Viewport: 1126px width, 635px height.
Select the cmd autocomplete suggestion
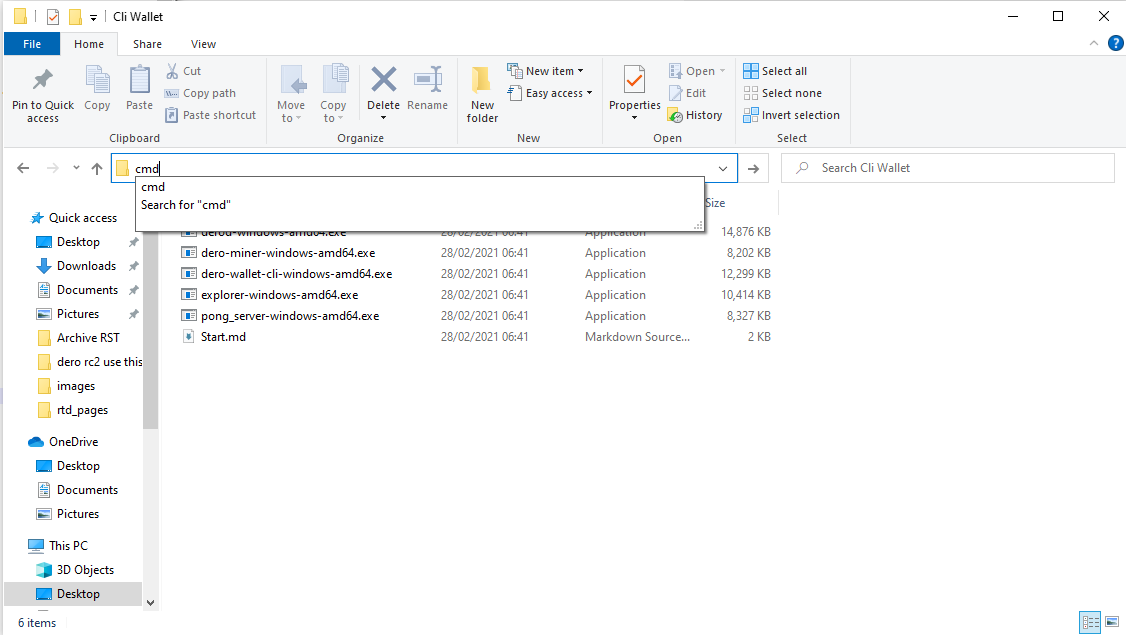click(420, 187)
